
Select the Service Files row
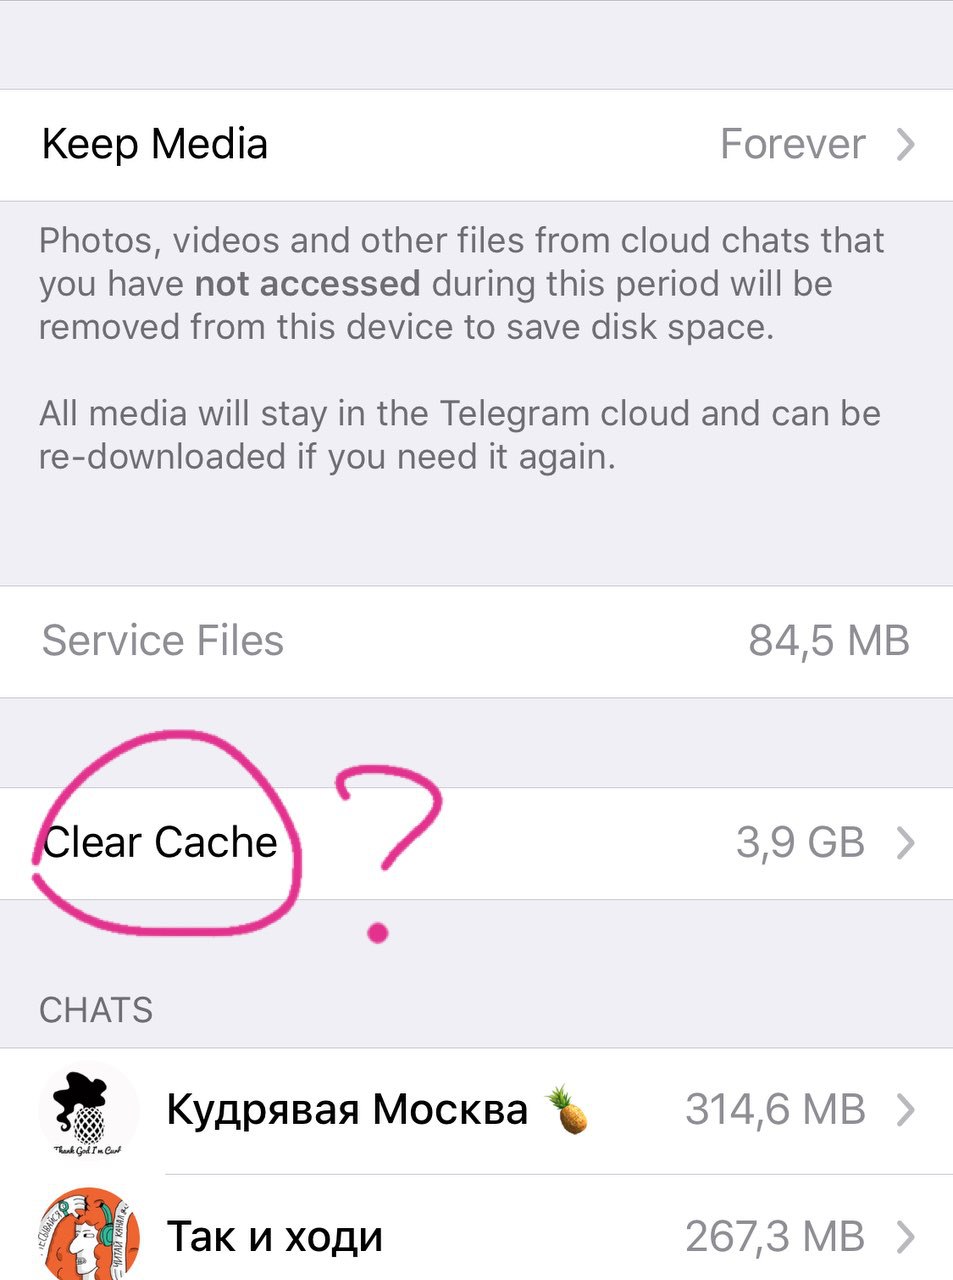tap(476, 642)
